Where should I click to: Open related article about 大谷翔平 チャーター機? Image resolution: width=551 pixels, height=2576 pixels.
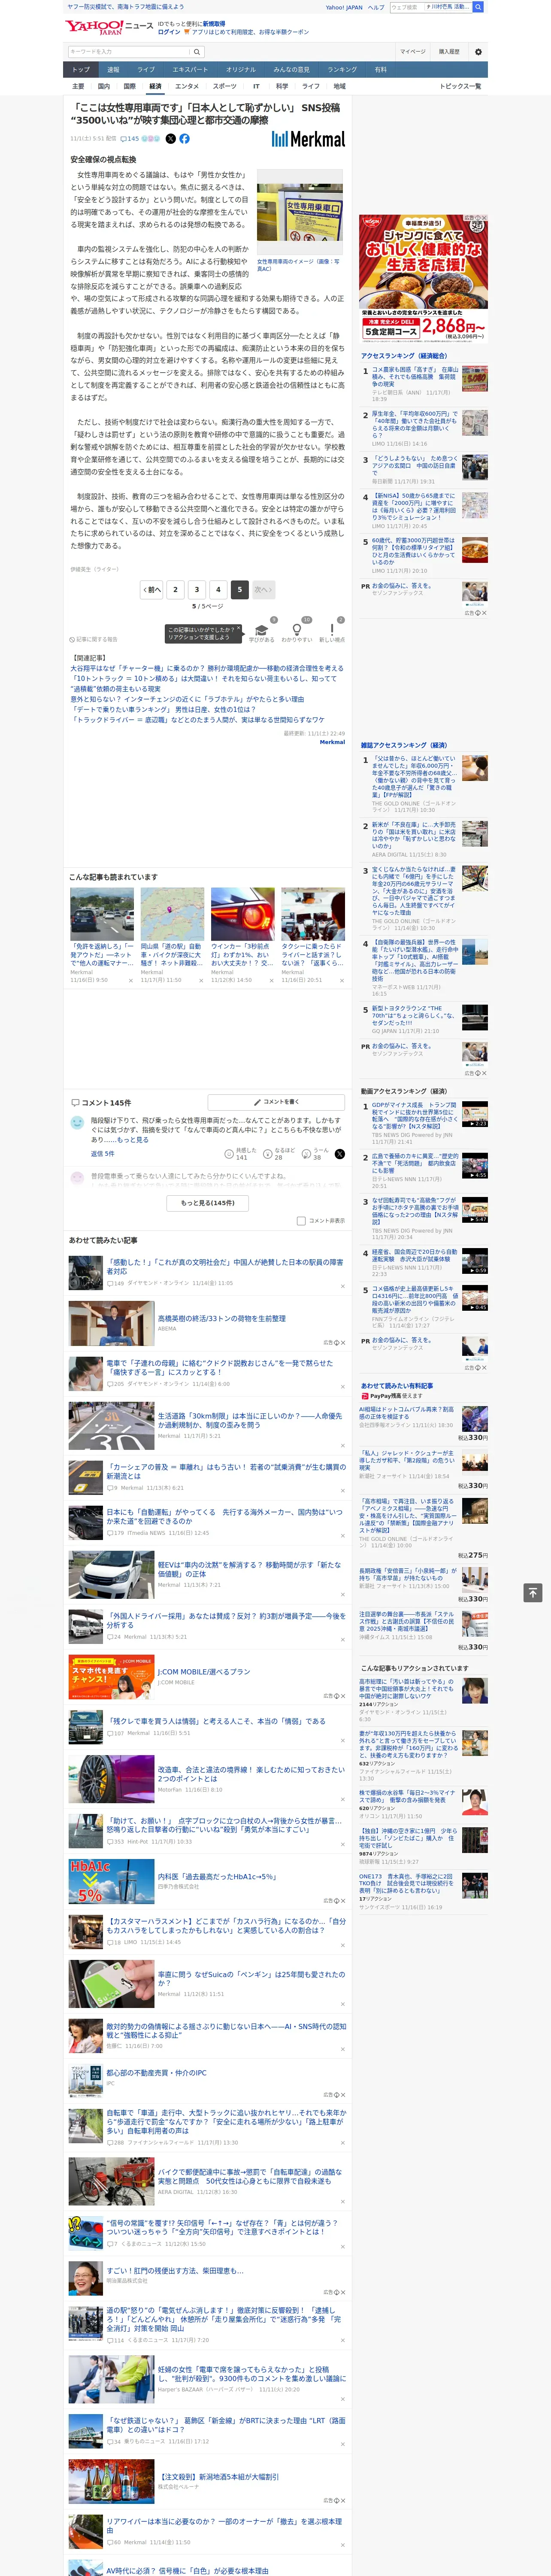coord(207,669)
